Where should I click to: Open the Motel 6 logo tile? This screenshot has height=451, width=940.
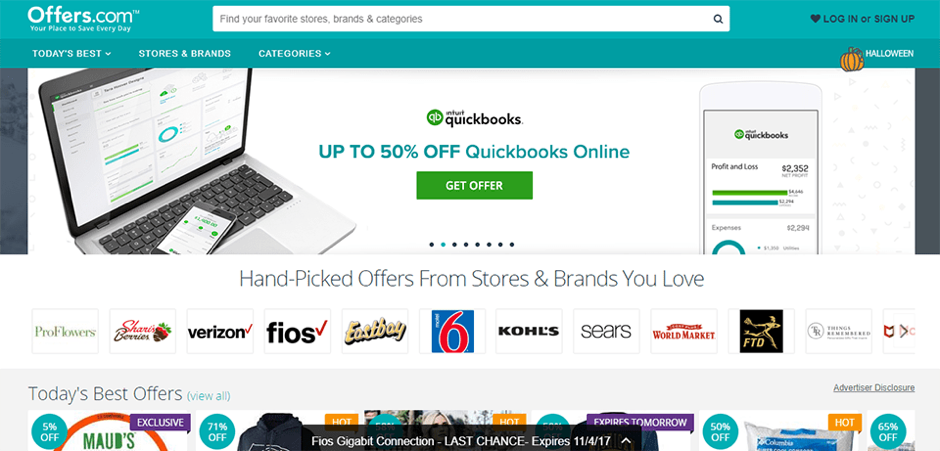[452, 331]
